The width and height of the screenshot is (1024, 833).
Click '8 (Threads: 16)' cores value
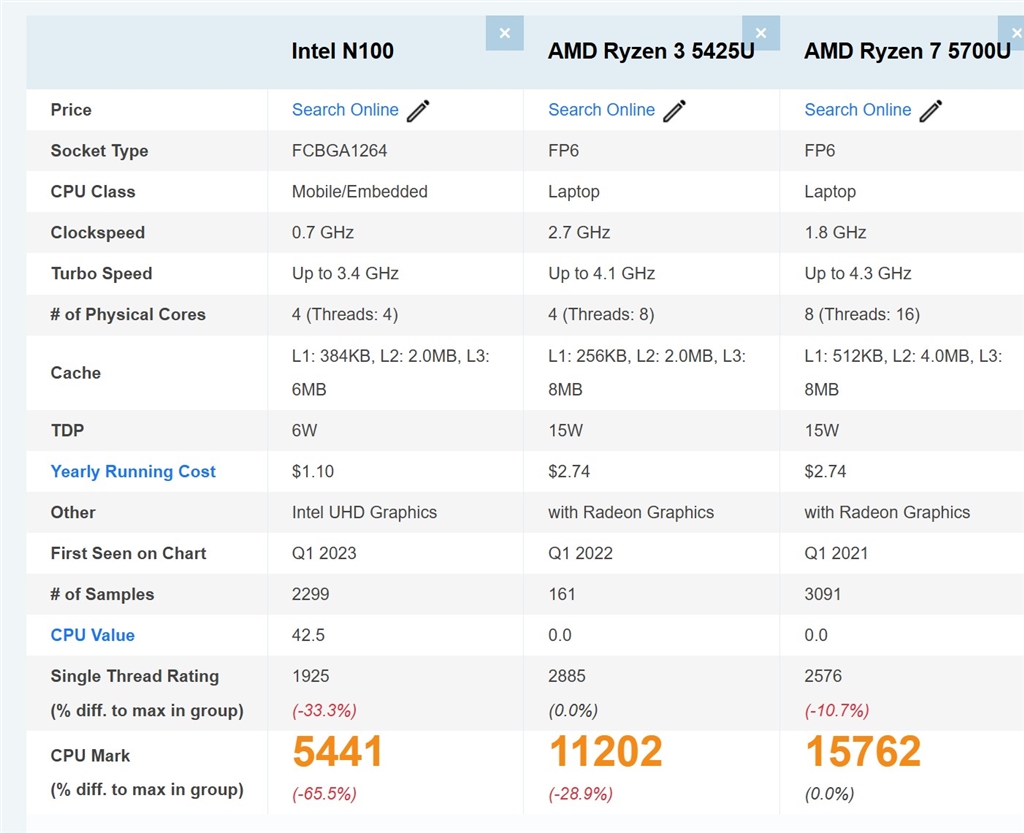pyautogui.click(x=862, y=315)
